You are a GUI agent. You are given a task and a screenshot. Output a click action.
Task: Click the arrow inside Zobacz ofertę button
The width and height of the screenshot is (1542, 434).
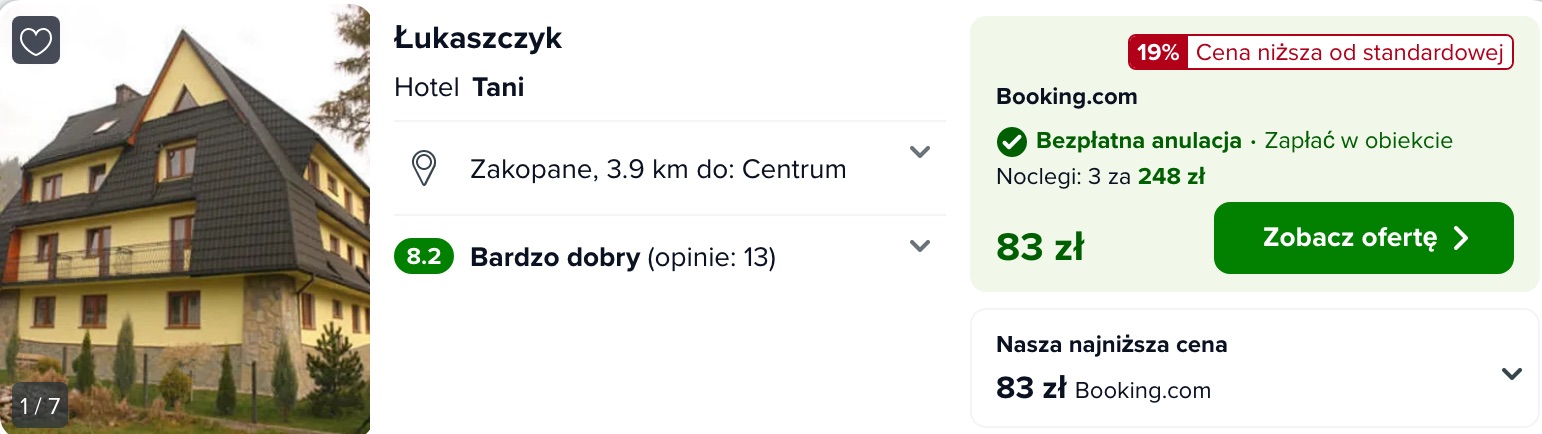(1461, 238)
